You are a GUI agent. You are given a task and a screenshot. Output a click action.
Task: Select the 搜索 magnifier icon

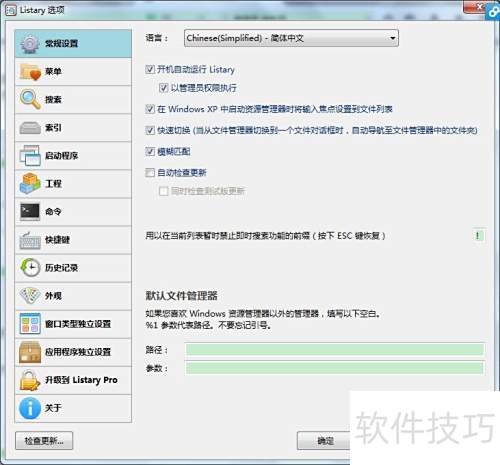click(x=30, y=99)
